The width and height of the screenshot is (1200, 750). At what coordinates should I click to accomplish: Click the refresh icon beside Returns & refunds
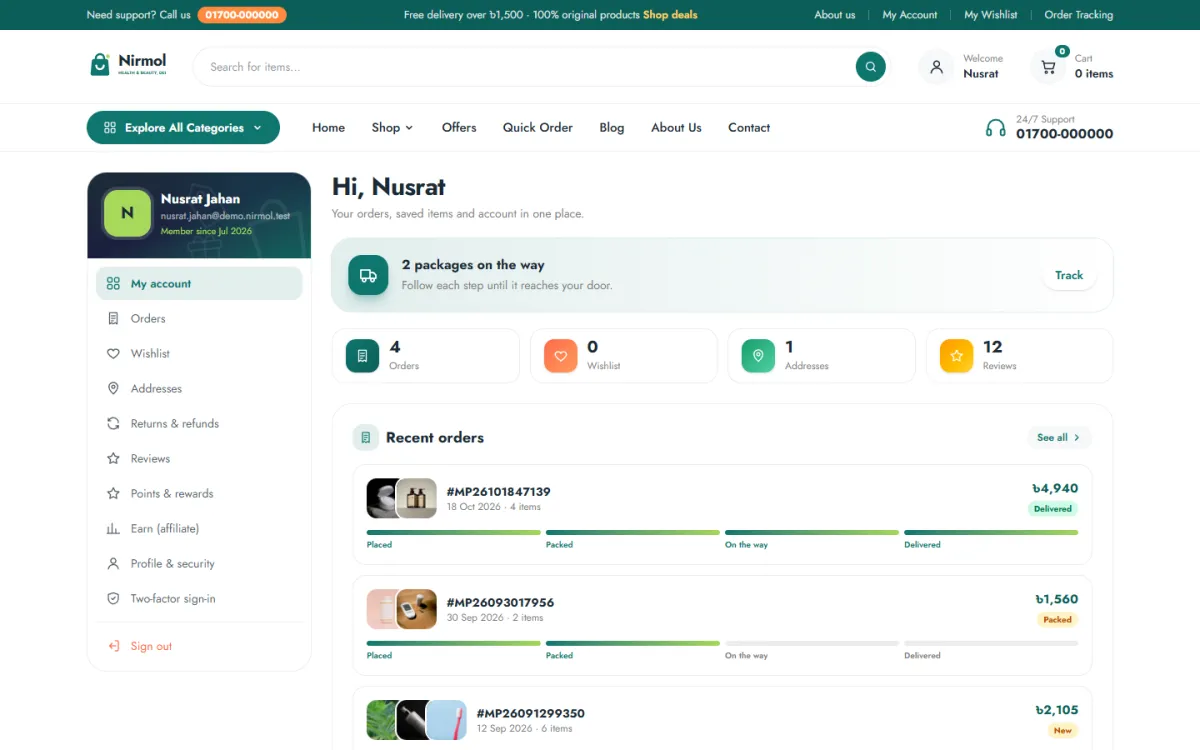coord(113,423)
